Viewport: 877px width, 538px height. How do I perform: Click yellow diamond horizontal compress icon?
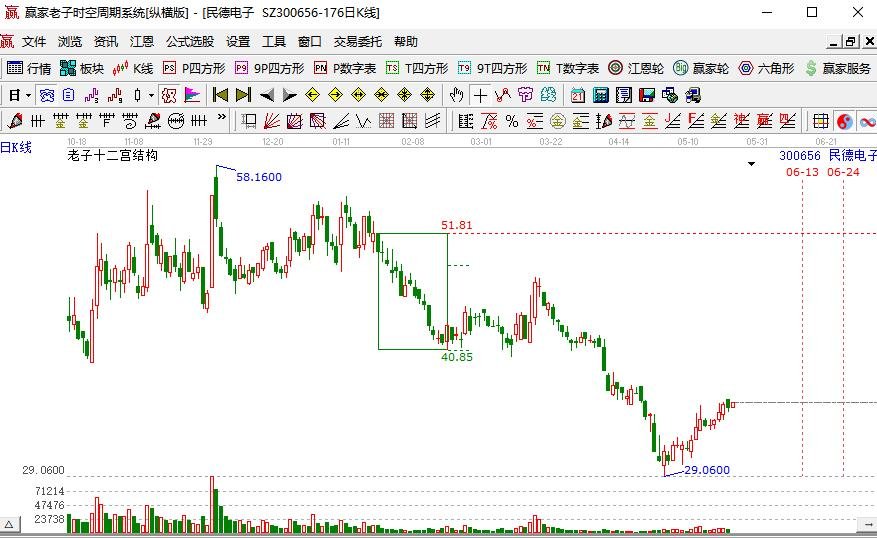click(381, 96)
